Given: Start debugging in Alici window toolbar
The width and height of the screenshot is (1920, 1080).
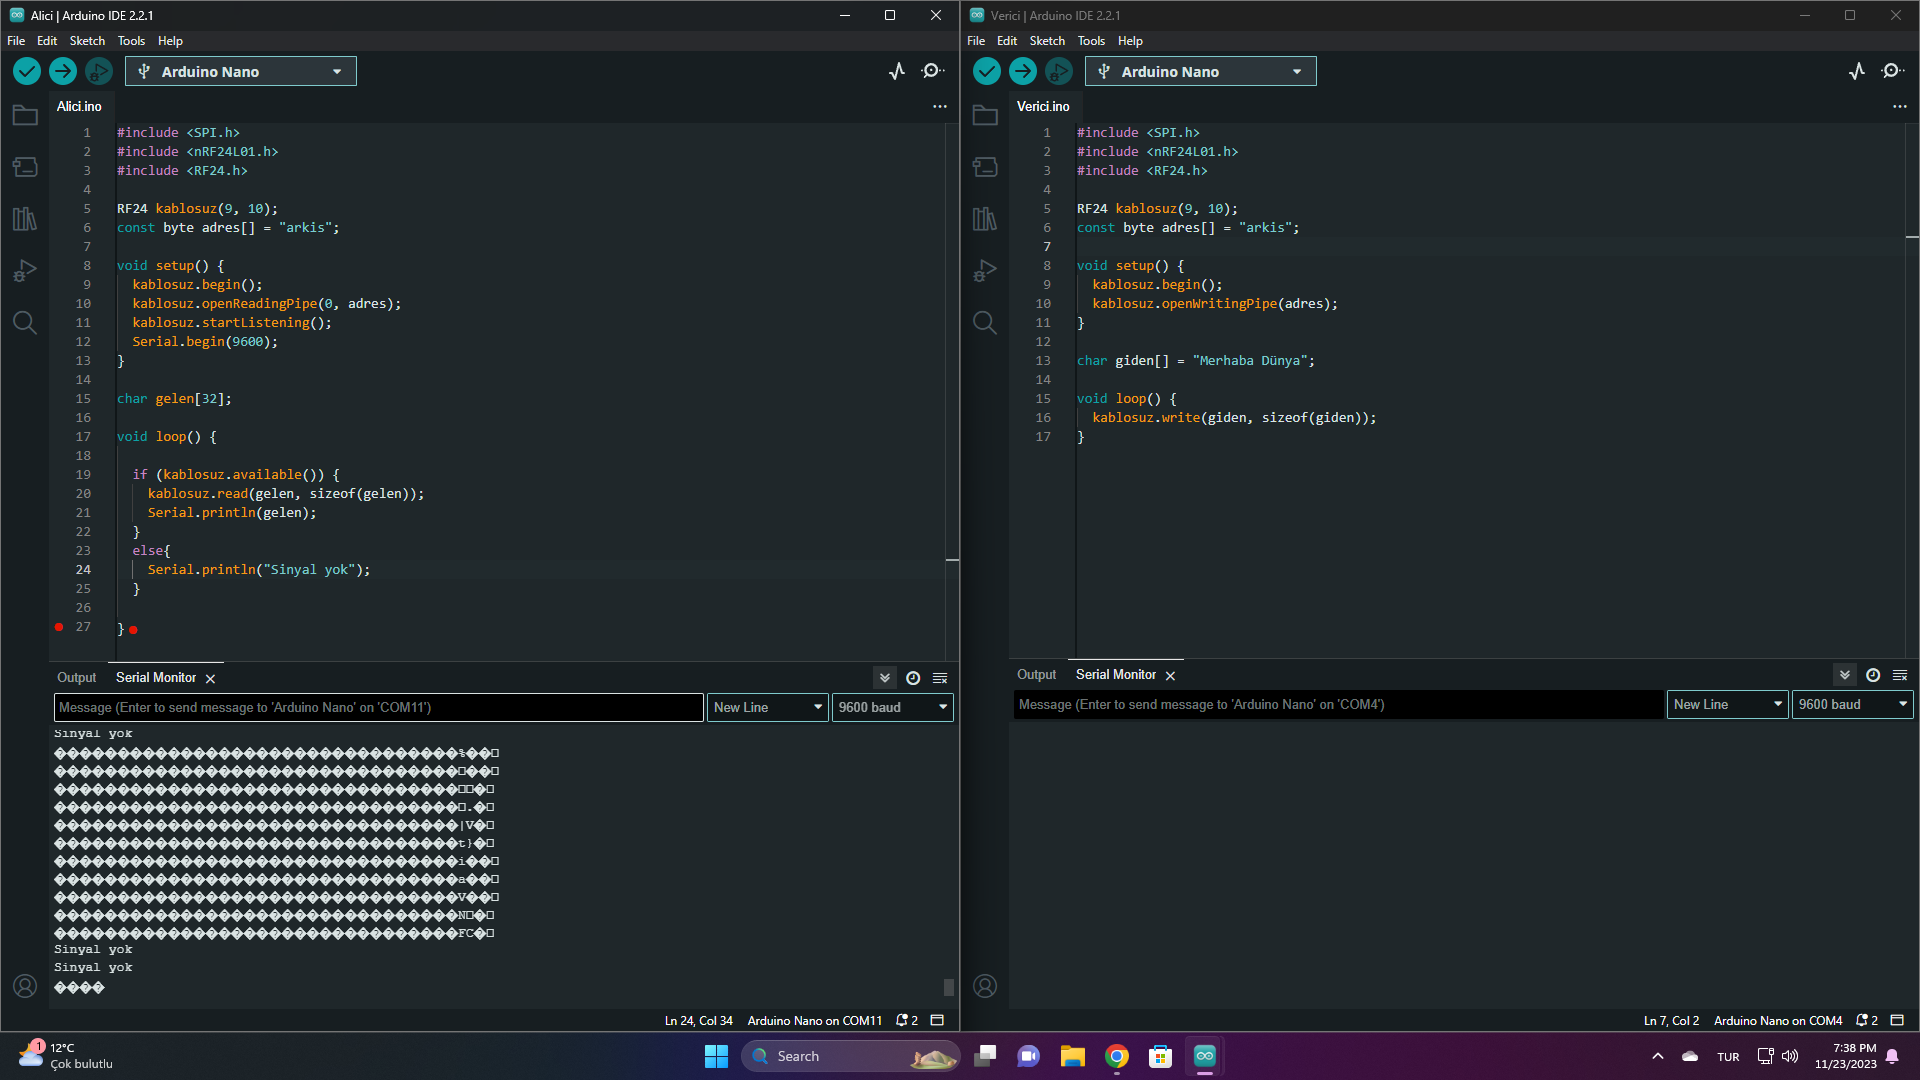Looking at the screenshot, I should coord(98,71).
